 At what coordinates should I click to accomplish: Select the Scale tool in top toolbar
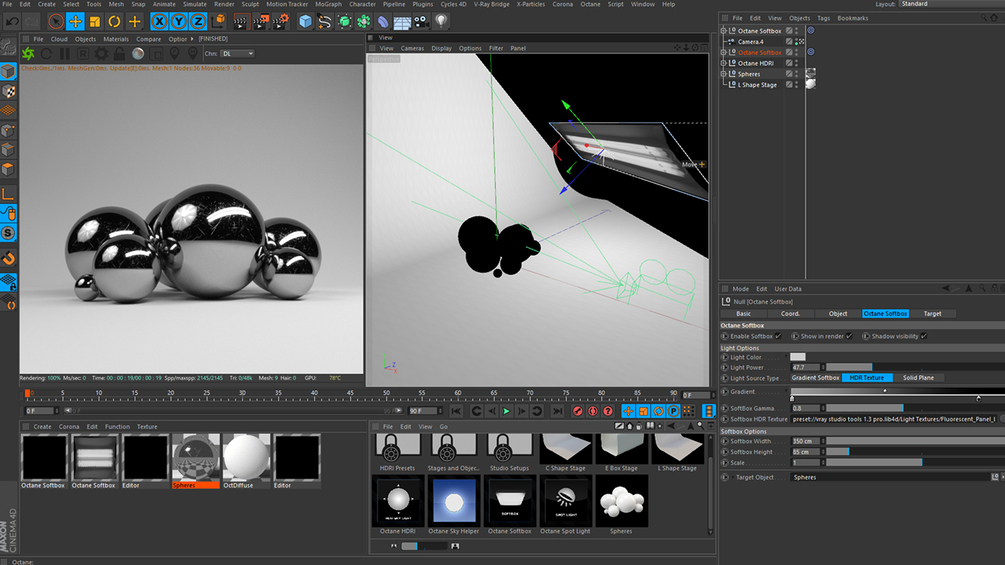coord(95,22)
